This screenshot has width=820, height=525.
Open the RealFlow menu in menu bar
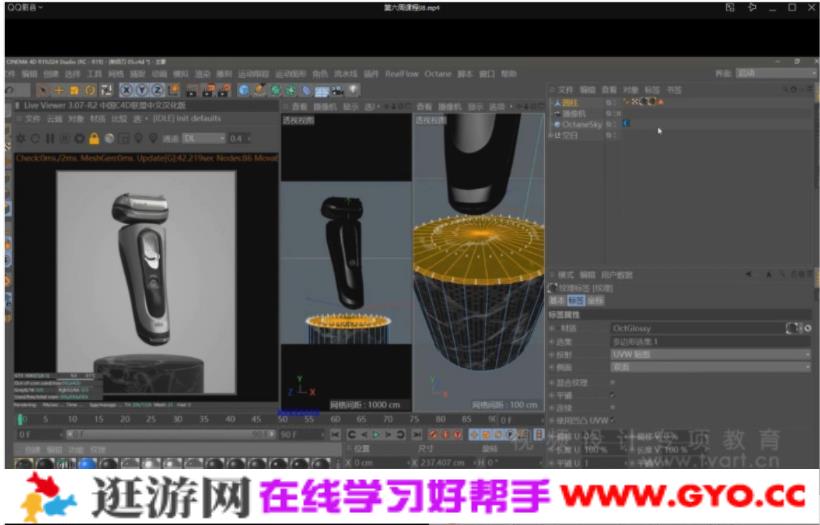[x=402, y=74]
